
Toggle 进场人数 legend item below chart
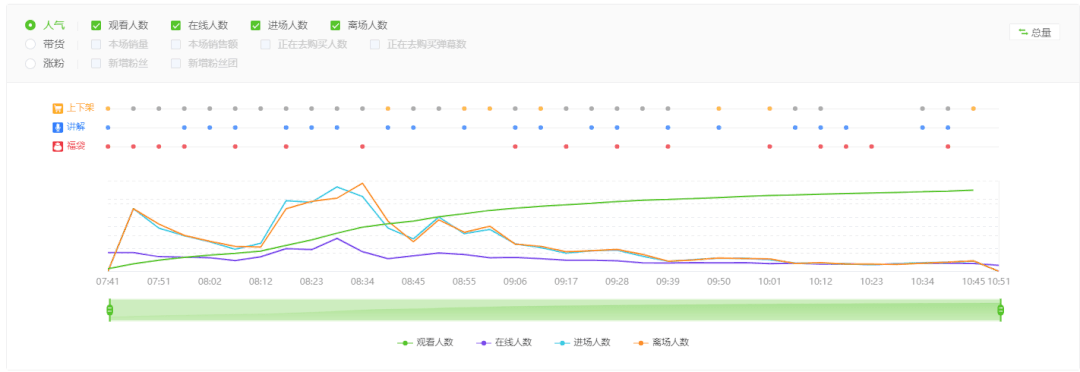click(x=582, y=342)
